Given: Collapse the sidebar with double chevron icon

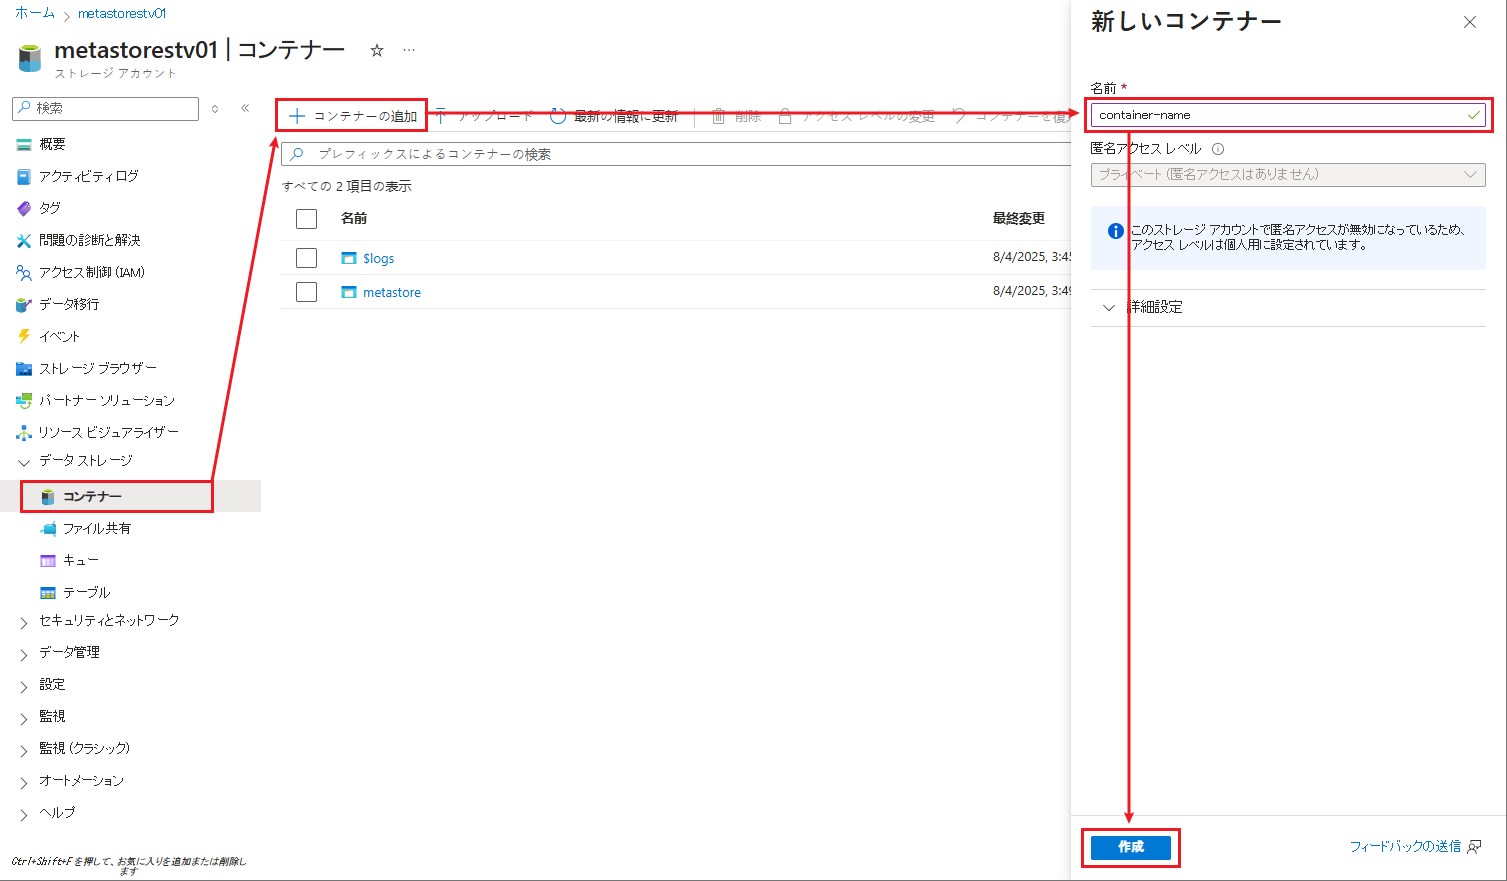Looking at the screenshot, I should pyautogui.click(x=245, y=108).
